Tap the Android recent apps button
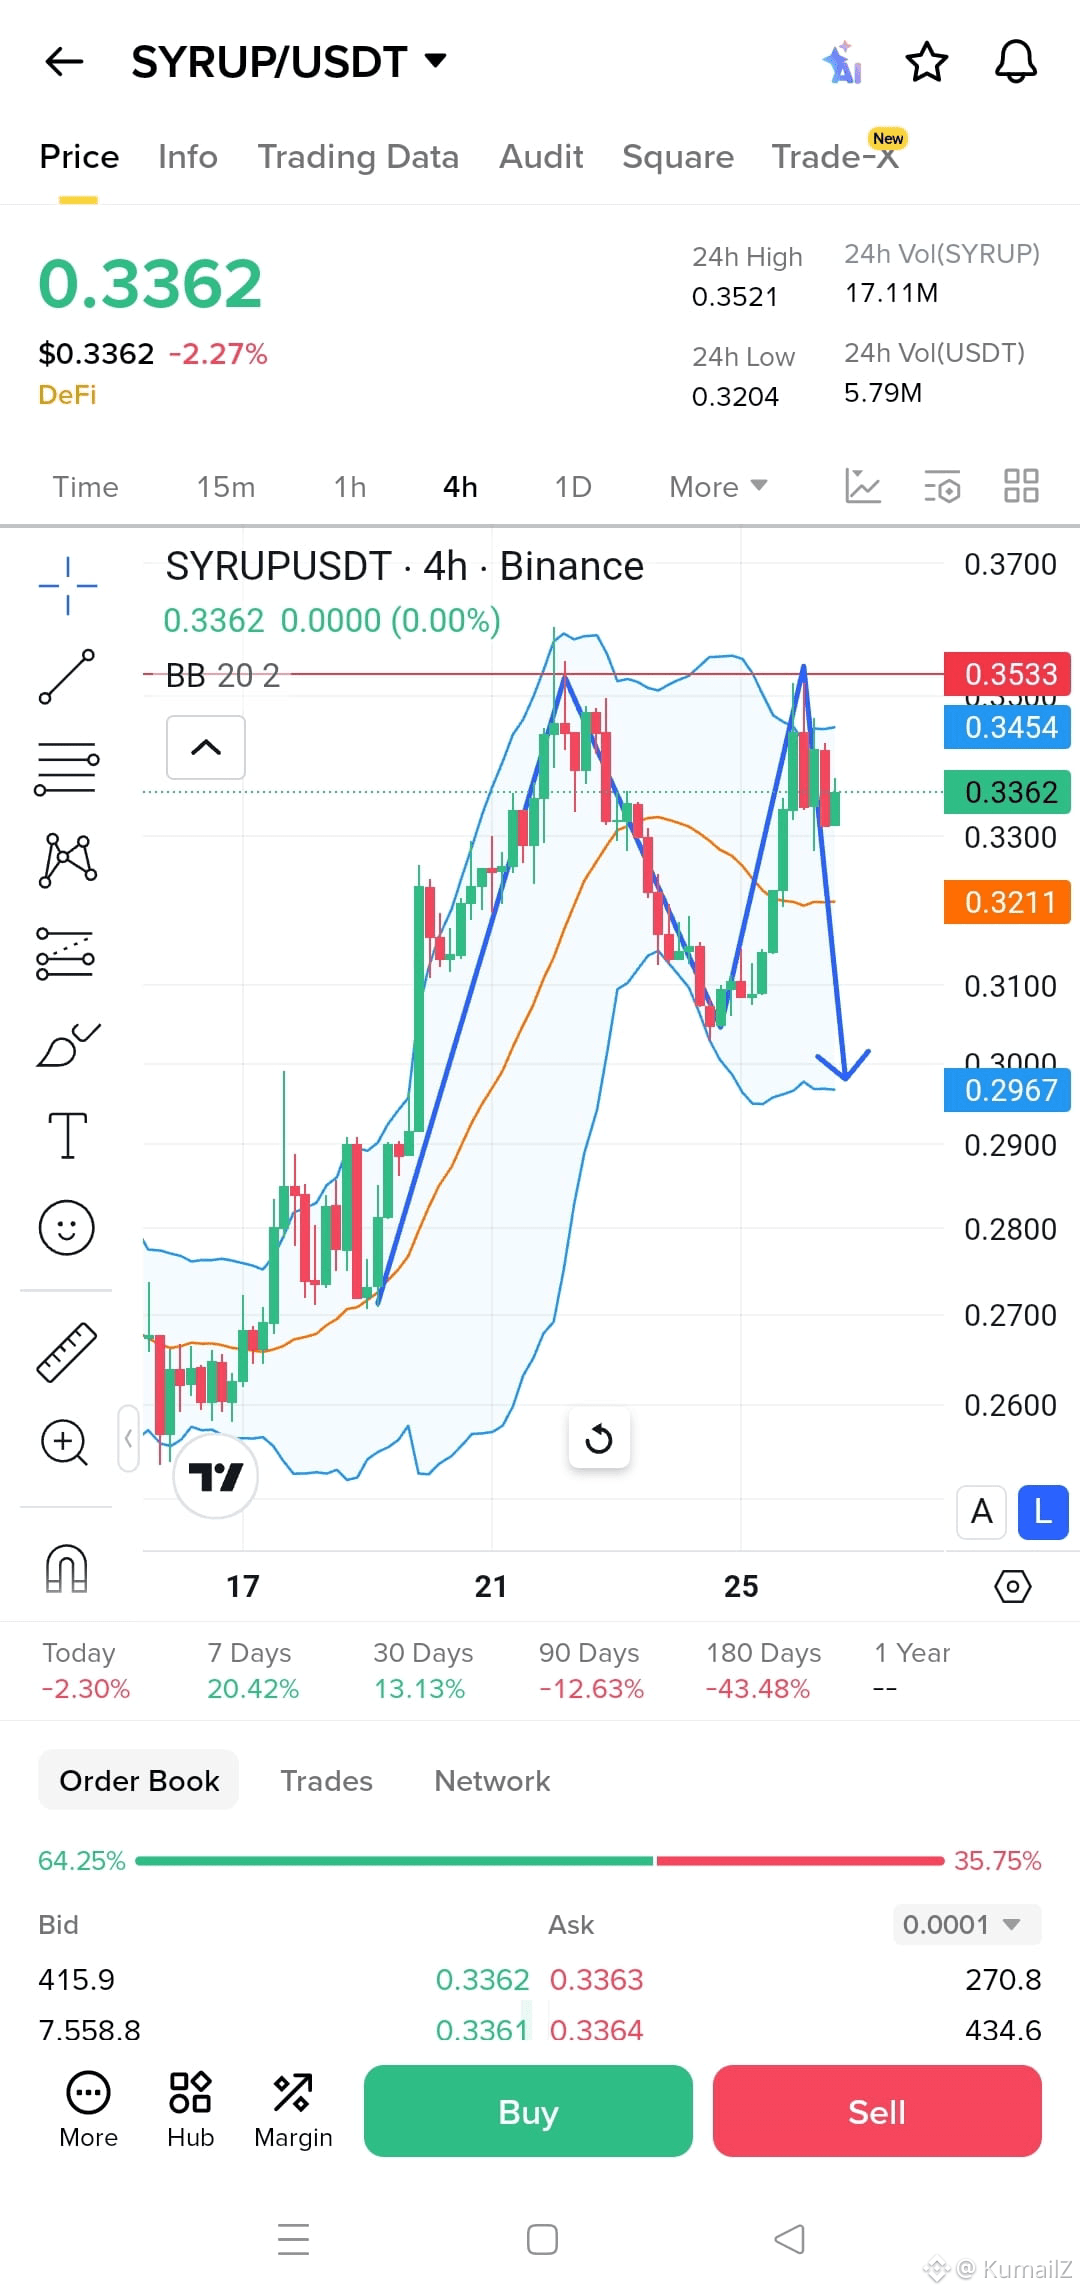This screenshot has width=1080, height=2294. pyautogui.click(x=293, y=2239)
